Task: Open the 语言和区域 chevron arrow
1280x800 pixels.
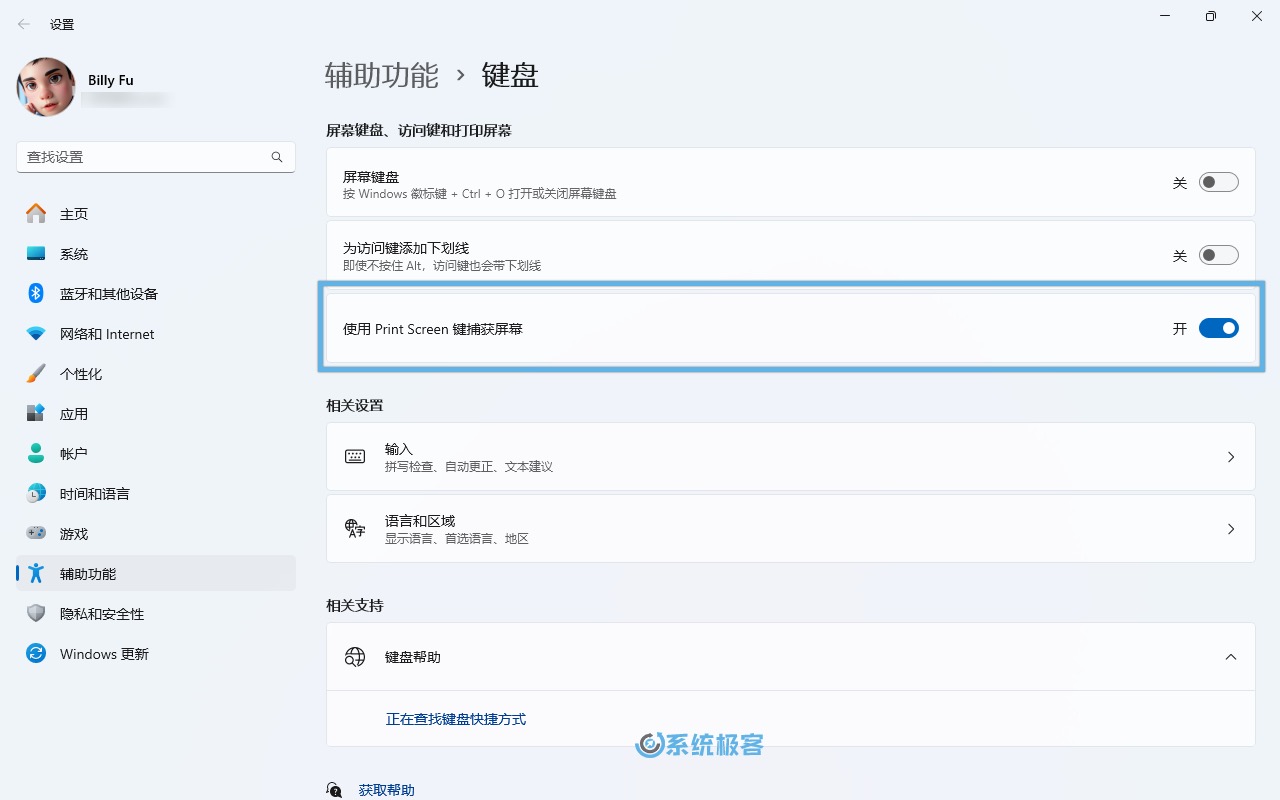Action: click(1231, 528)
